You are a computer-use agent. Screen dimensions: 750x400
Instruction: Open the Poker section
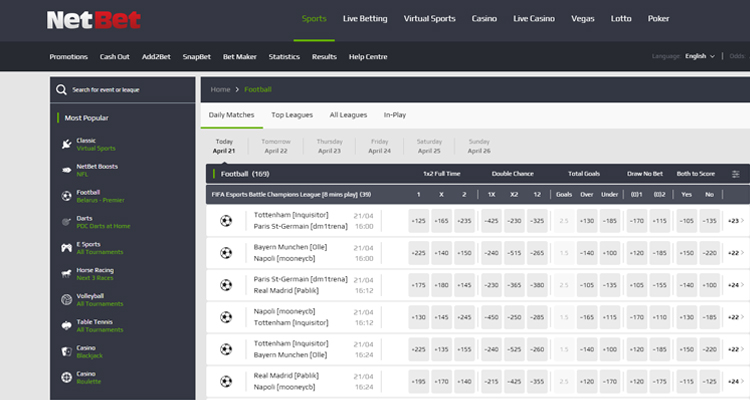click(658, 19)
